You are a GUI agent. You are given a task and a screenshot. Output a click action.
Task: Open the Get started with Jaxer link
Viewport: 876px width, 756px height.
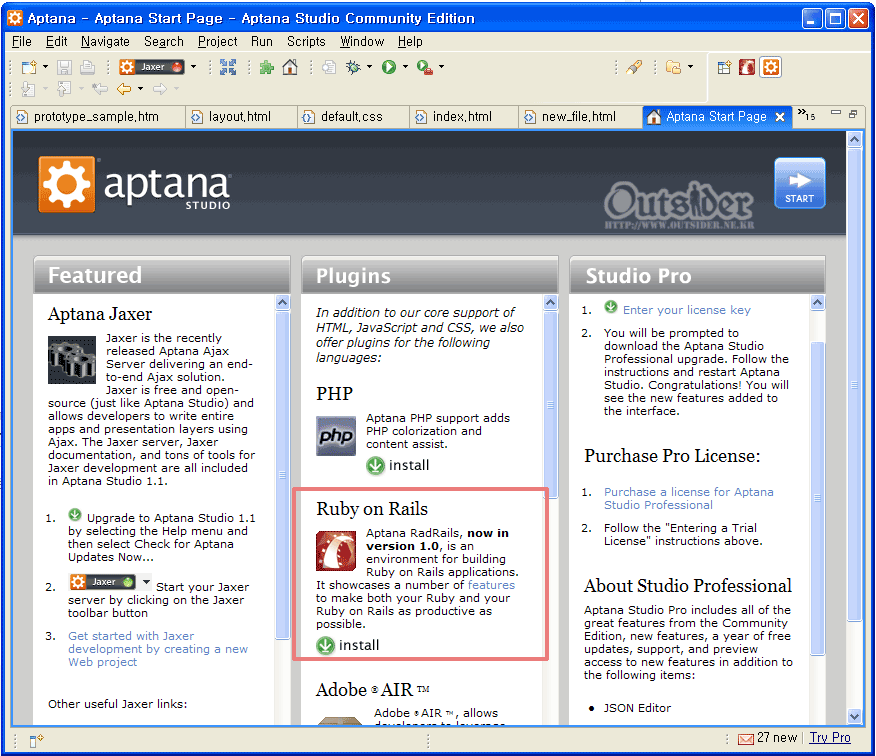(158, 649)
